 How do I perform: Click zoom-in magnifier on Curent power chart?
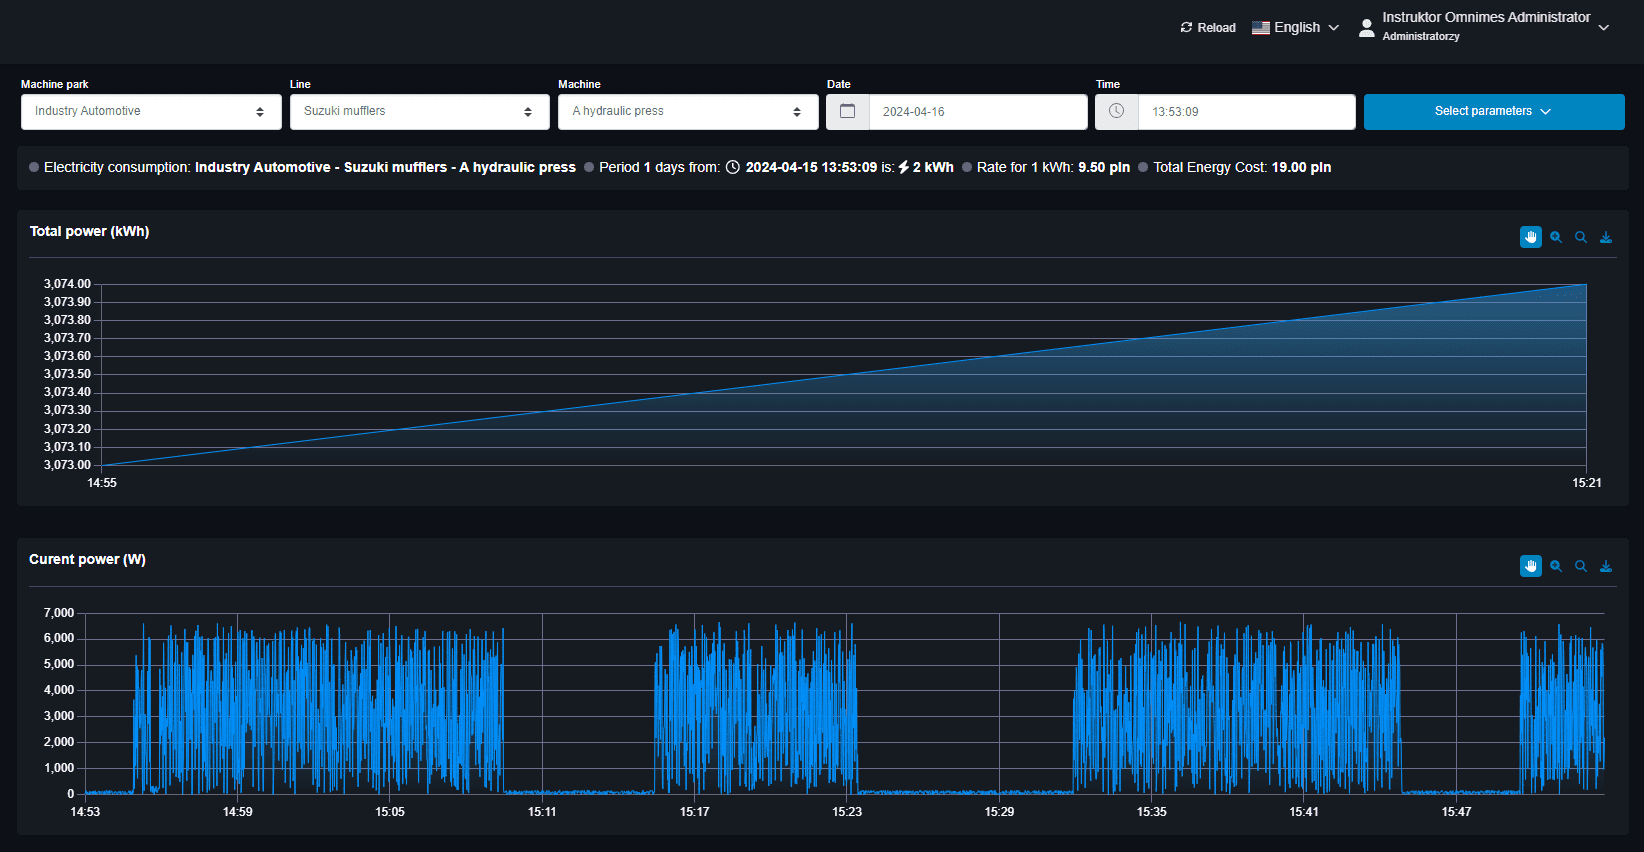[x=1556, y=566]
